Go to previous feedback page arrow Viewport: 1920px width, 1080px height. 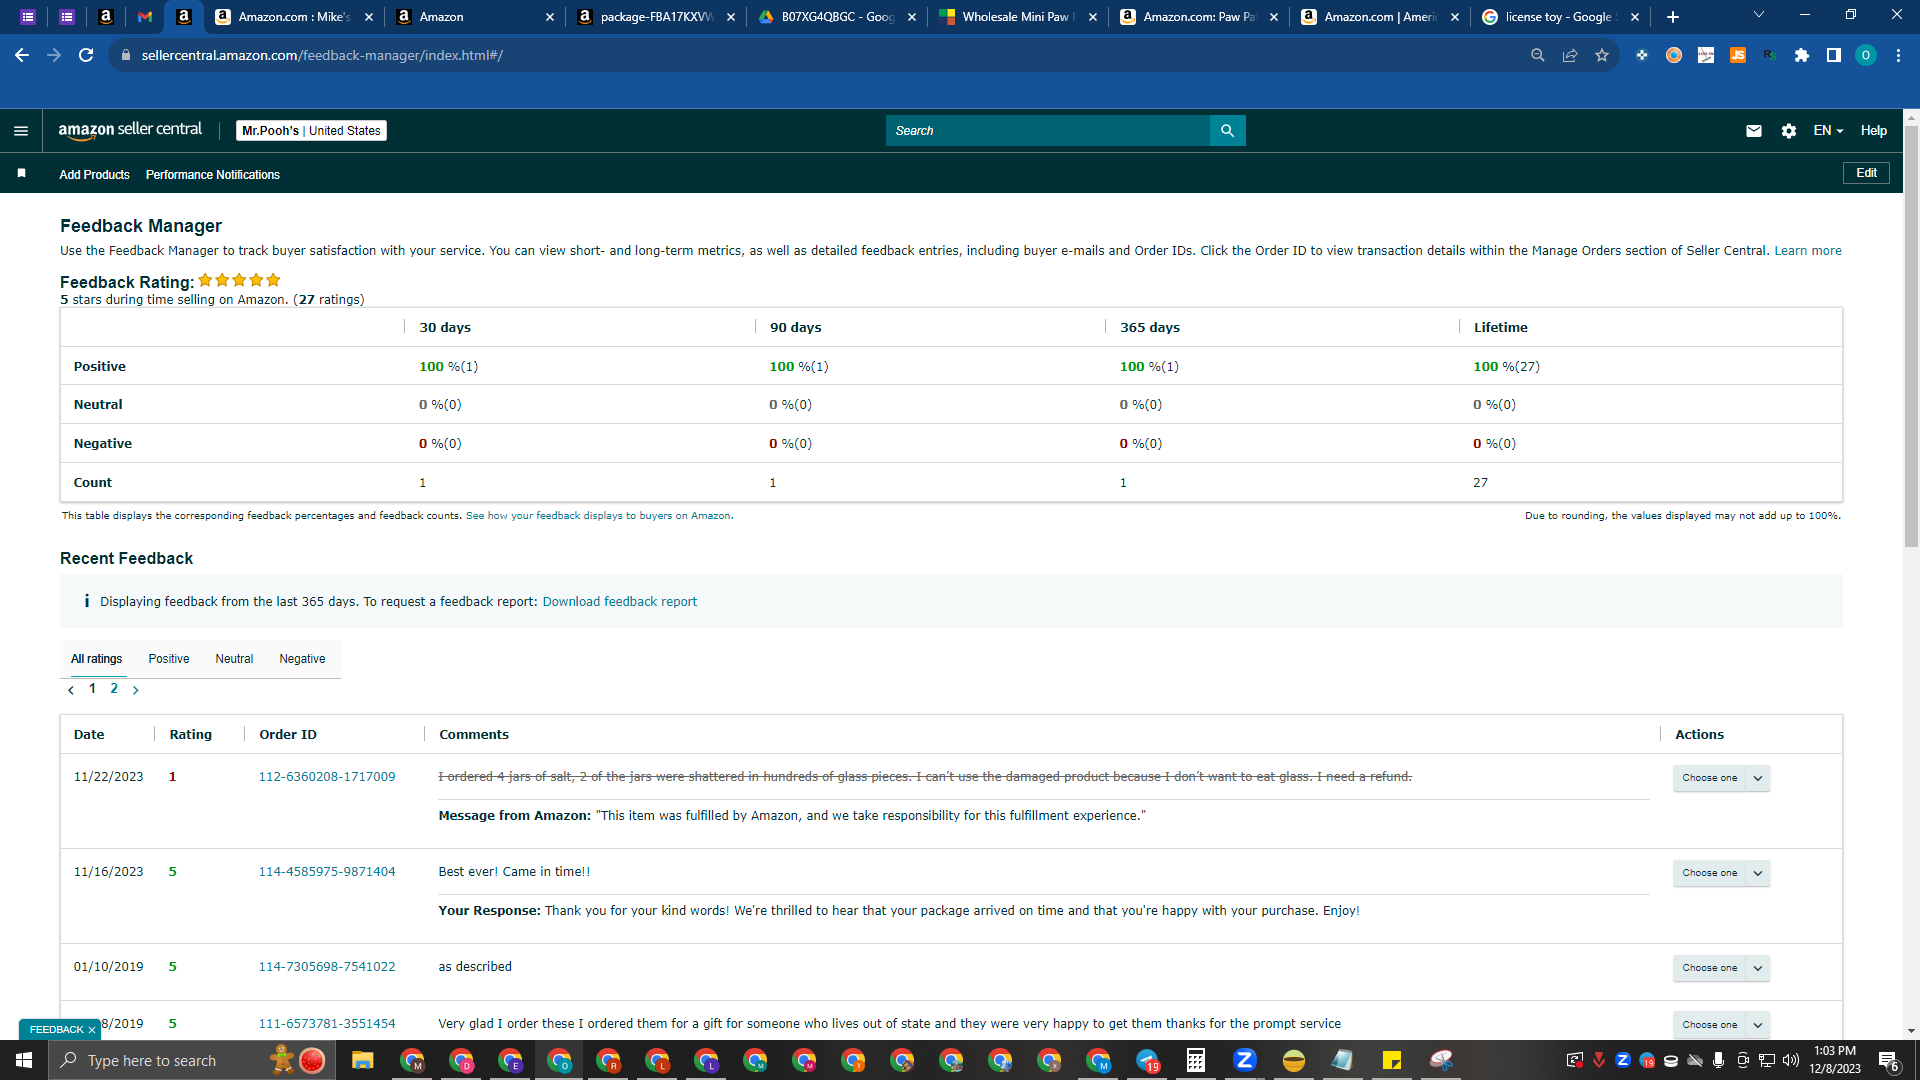(71, 690)
